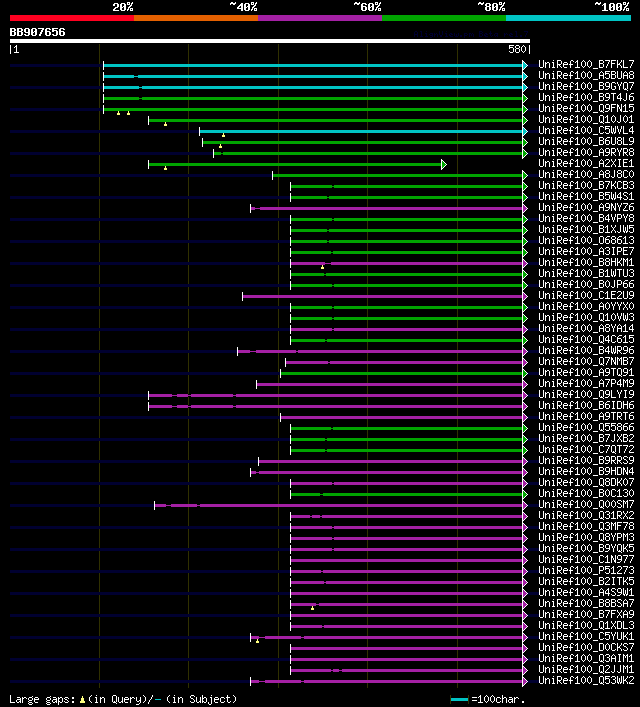This screenshot has width=640, height=707.
Task: Click the UniRef100_B0C130 label
Action: point(586,493)
